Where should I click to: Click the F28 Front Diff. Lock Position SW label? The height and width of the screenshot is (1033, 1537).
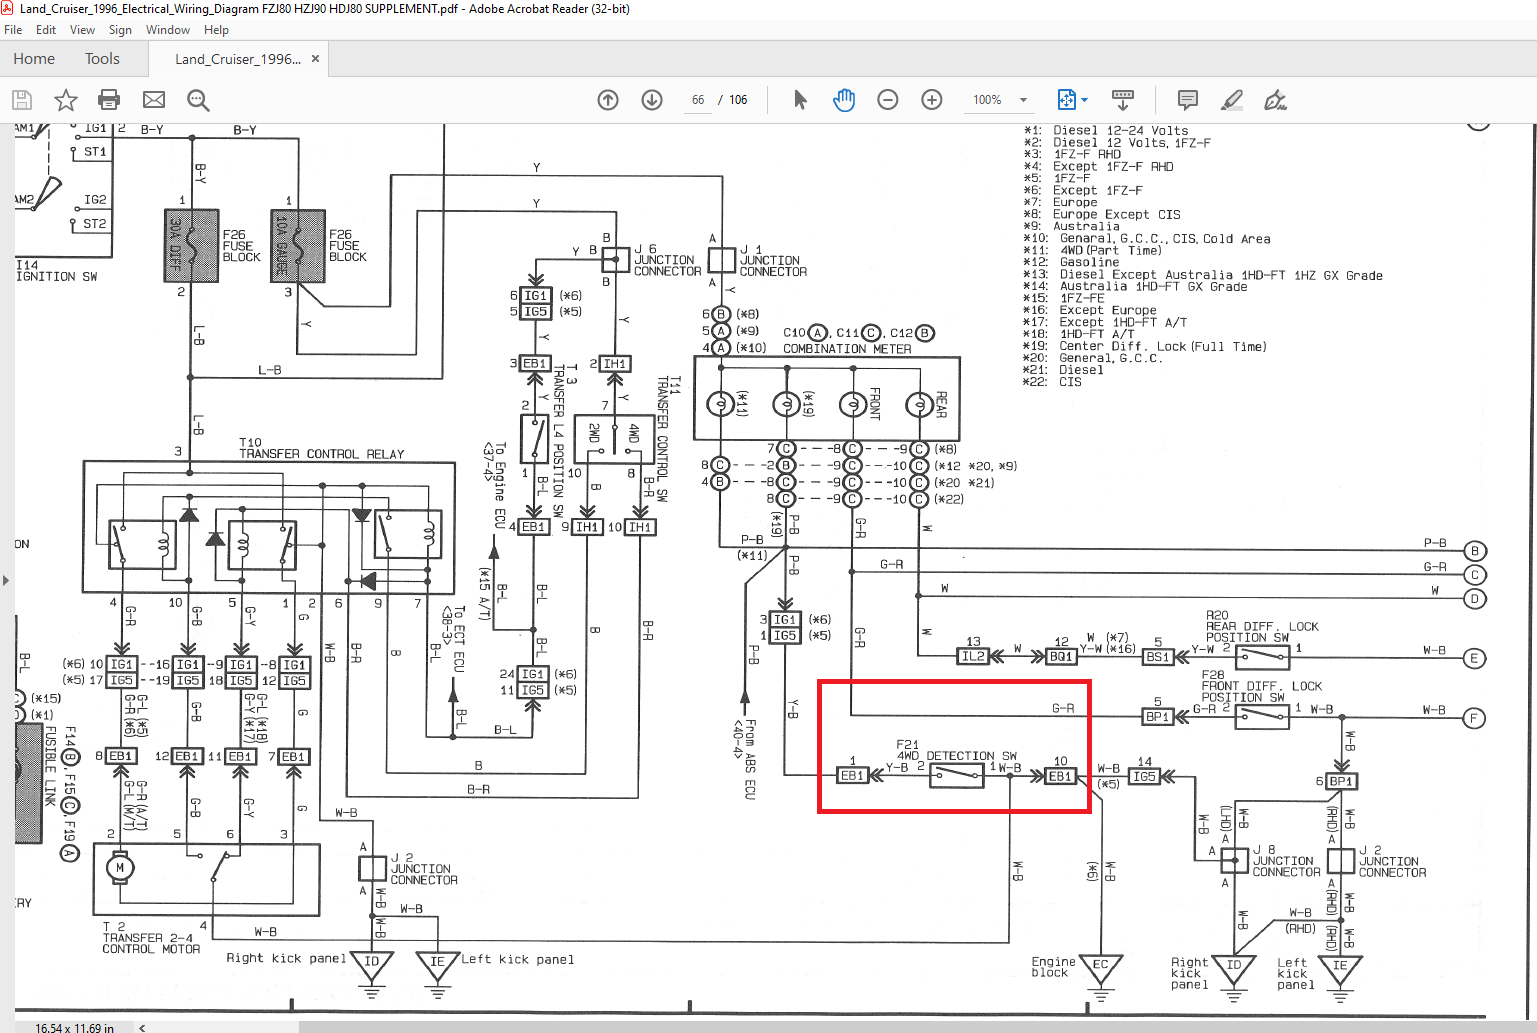tap(1262, 686)
